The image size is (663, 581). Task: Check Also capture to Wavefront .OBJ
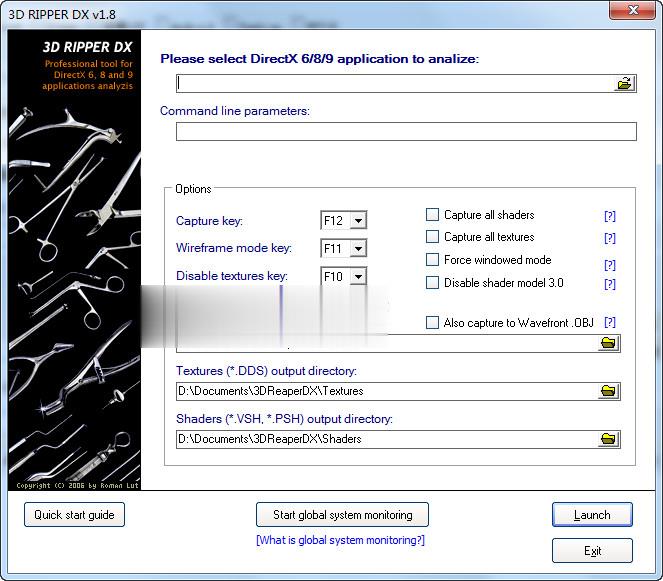tap(432, 323)
